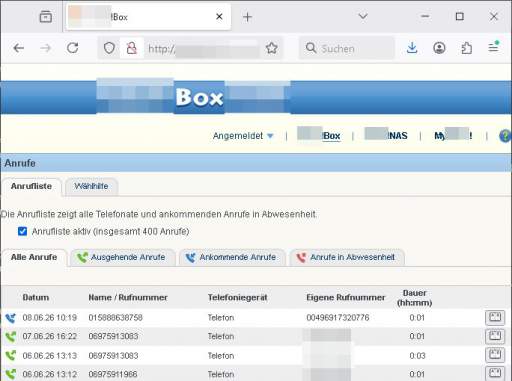Click the Datum column header
Screen dimensions: 512x381
click(36, 297)
